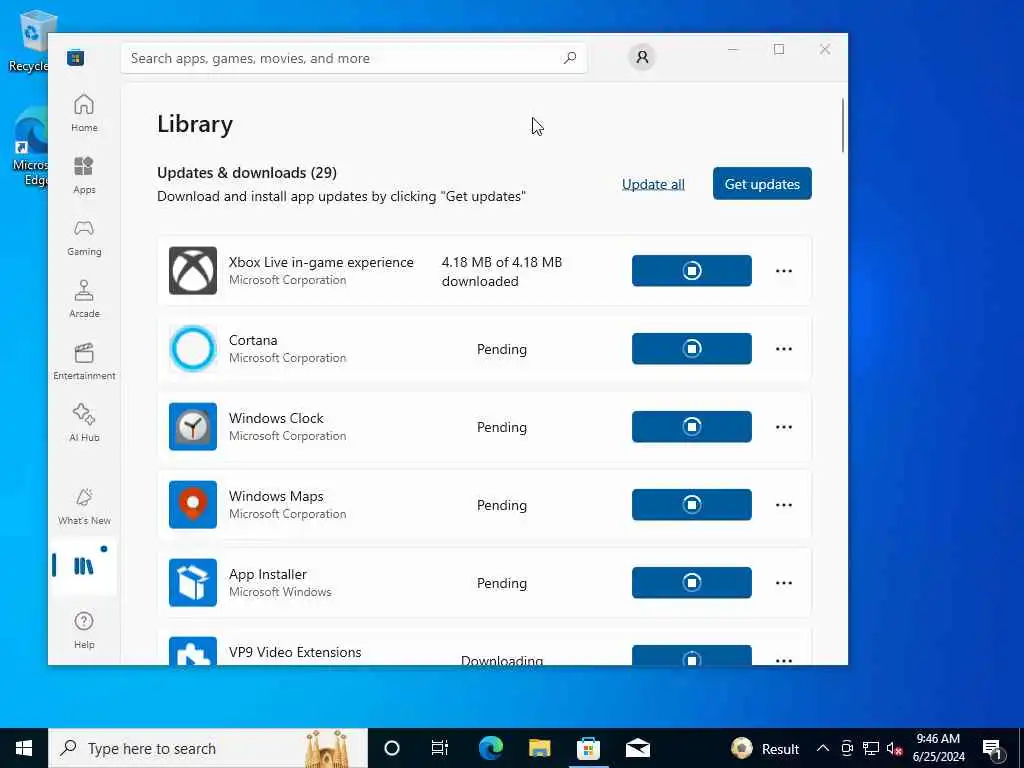
Task: Click the Meet Now tray icon
Action: click(x=847, y=748)
